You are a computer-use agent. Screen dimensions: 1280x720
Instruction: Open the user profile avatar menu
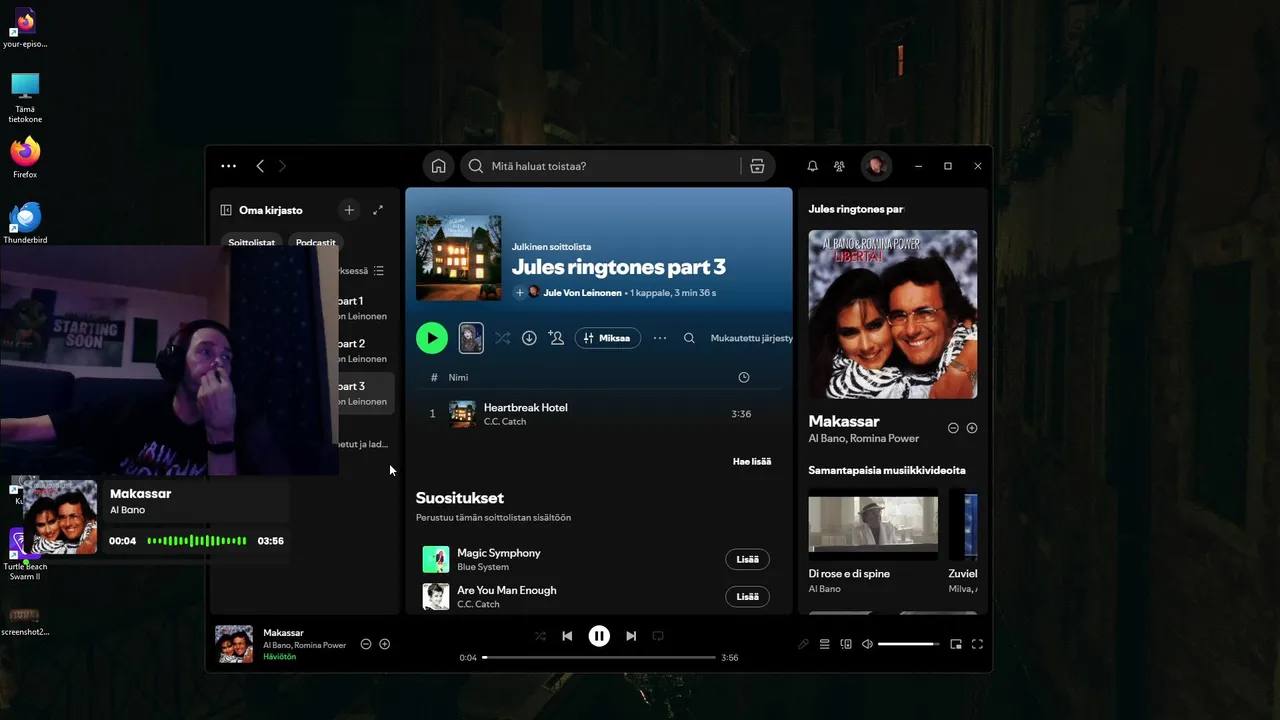click(x=876, y=166)
